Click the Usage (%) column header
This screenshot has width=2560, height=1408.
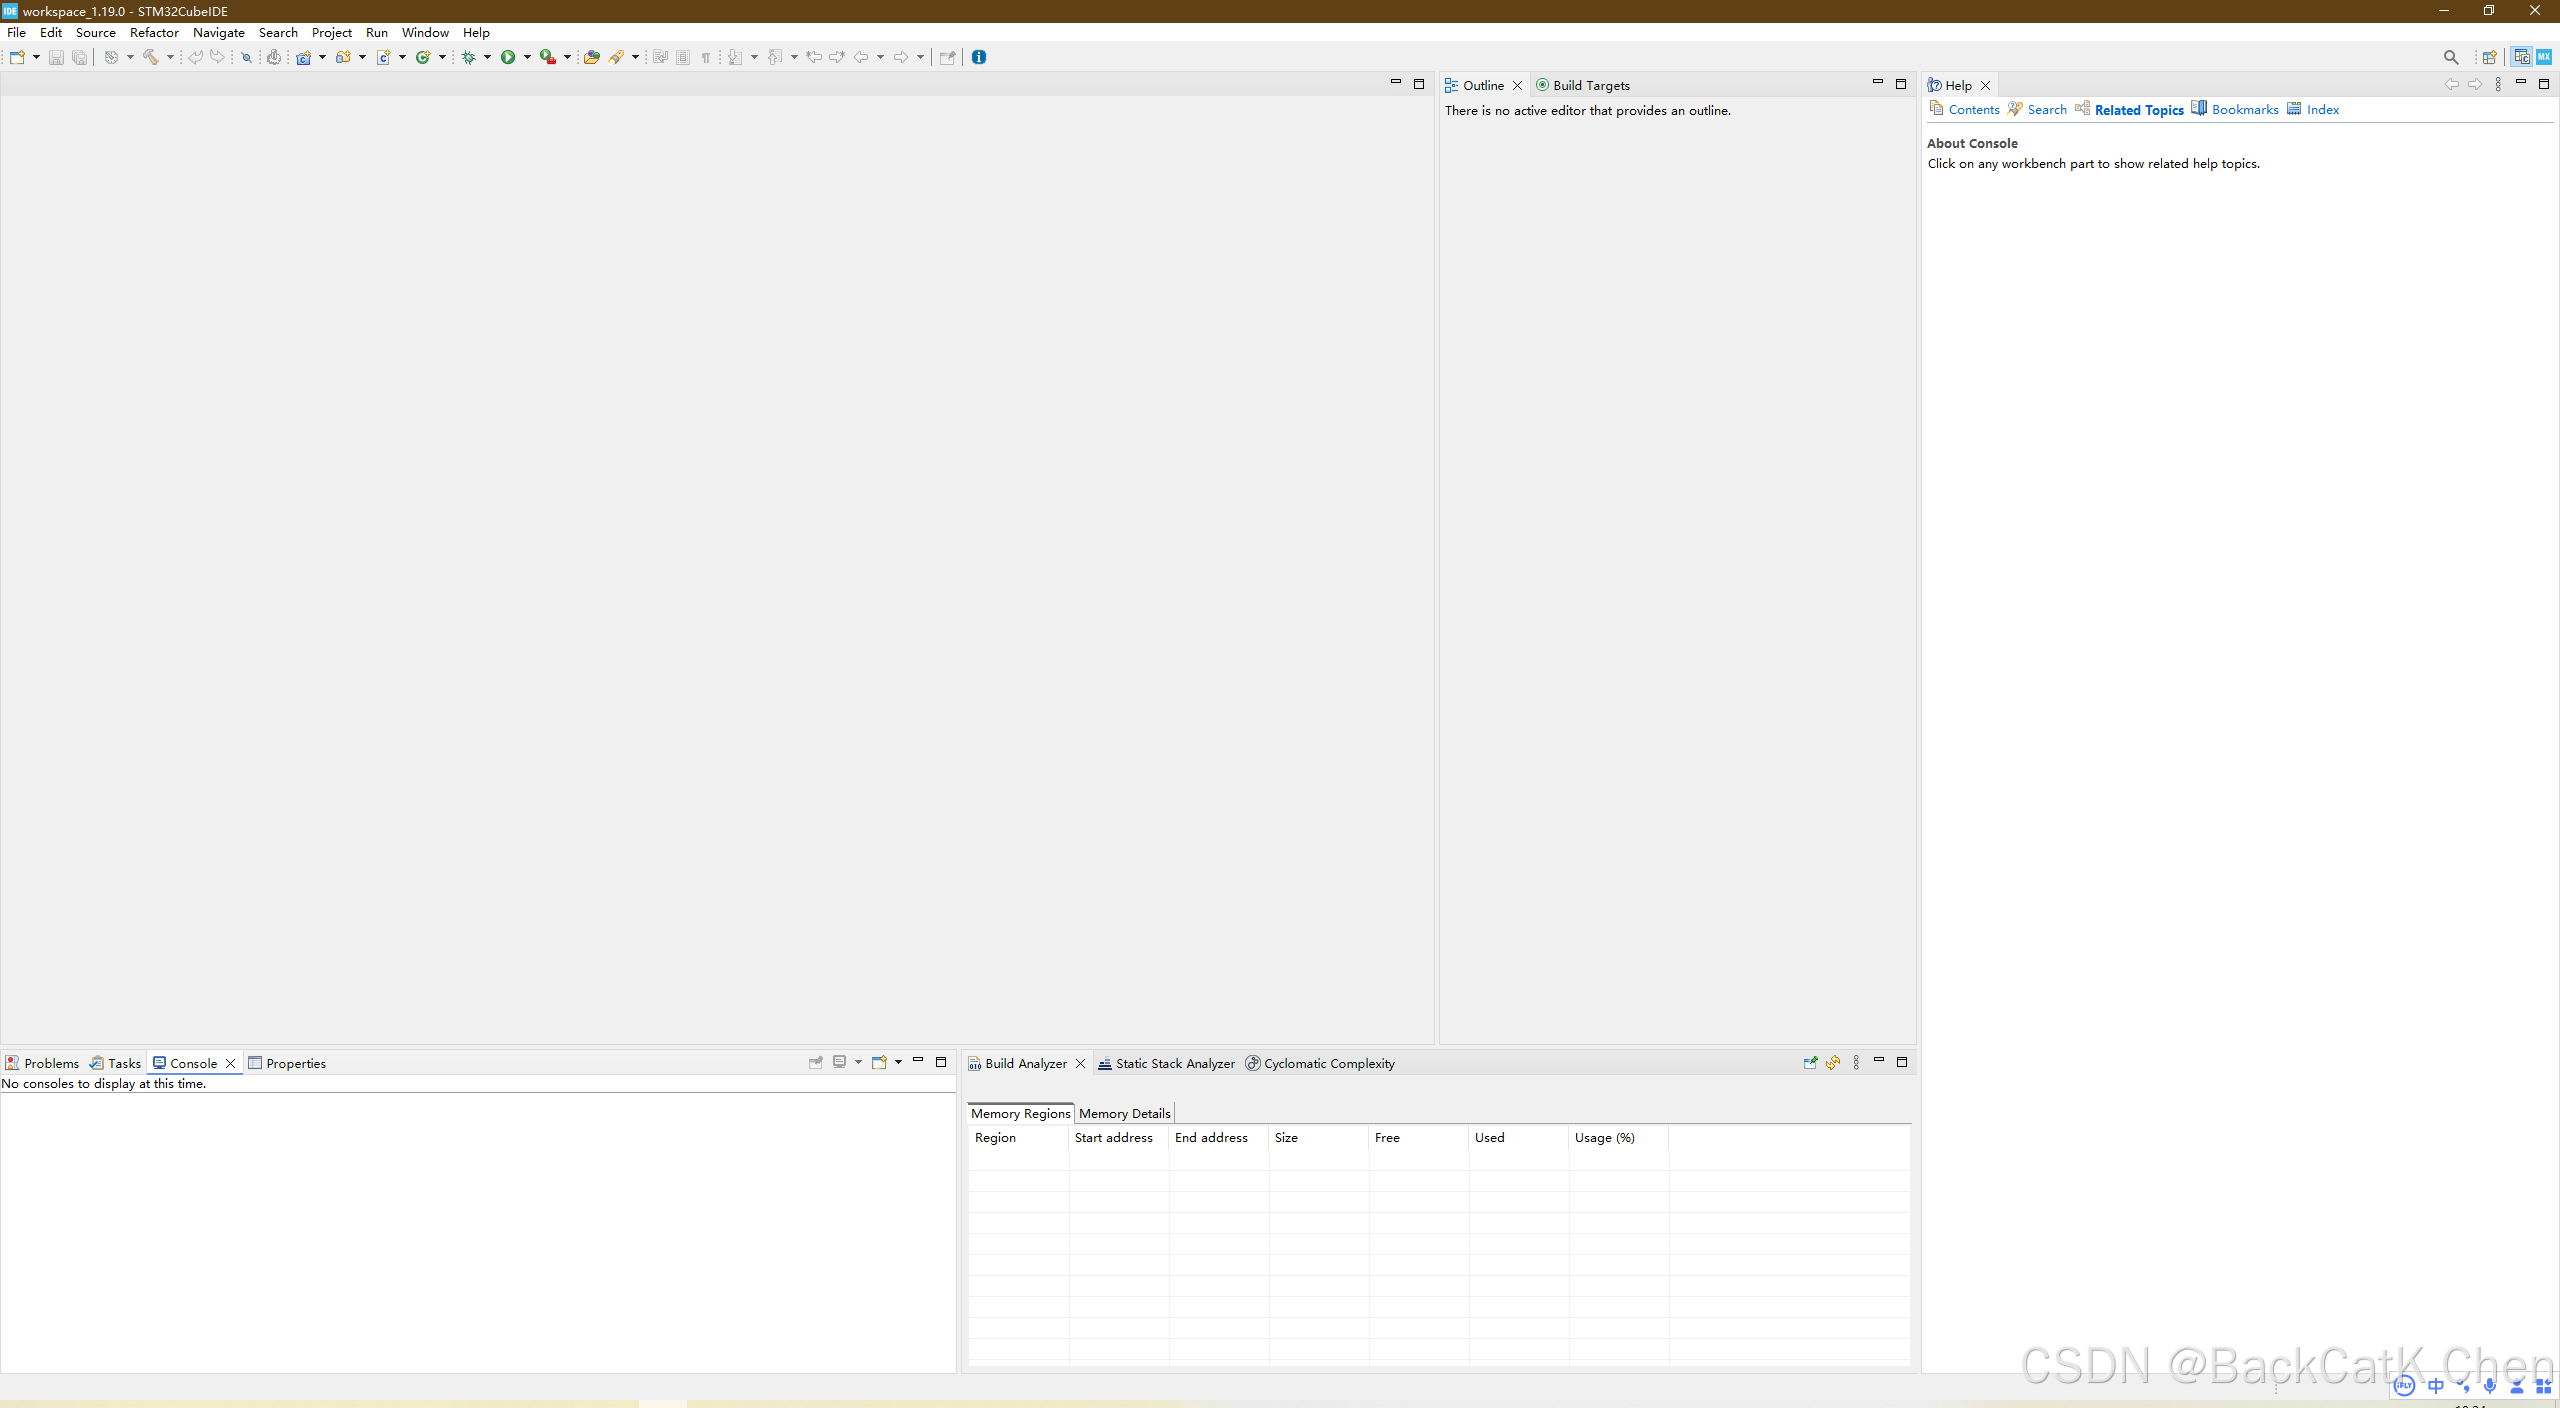pyautogui.click(x=1604, y=1138)
